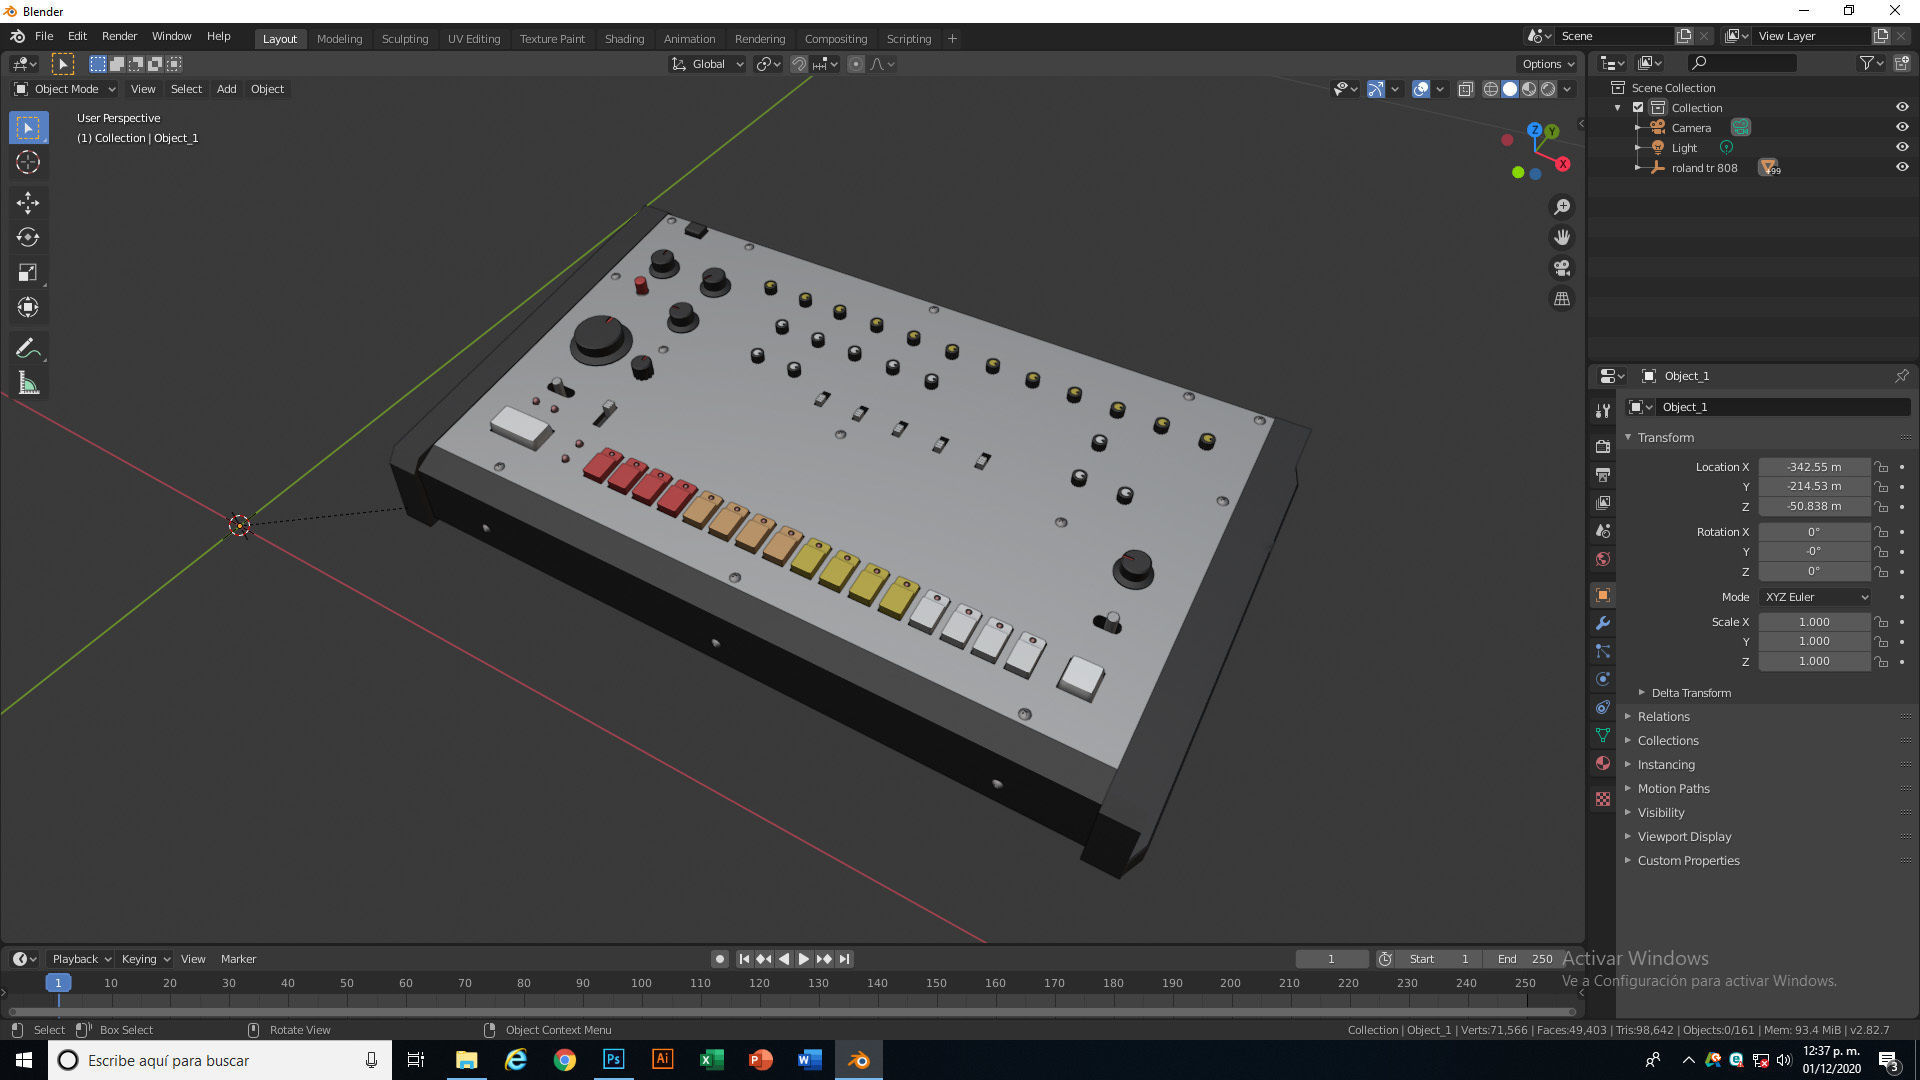Play the animation forward
Screen dimensions: 1920x1080
point(803,959)
